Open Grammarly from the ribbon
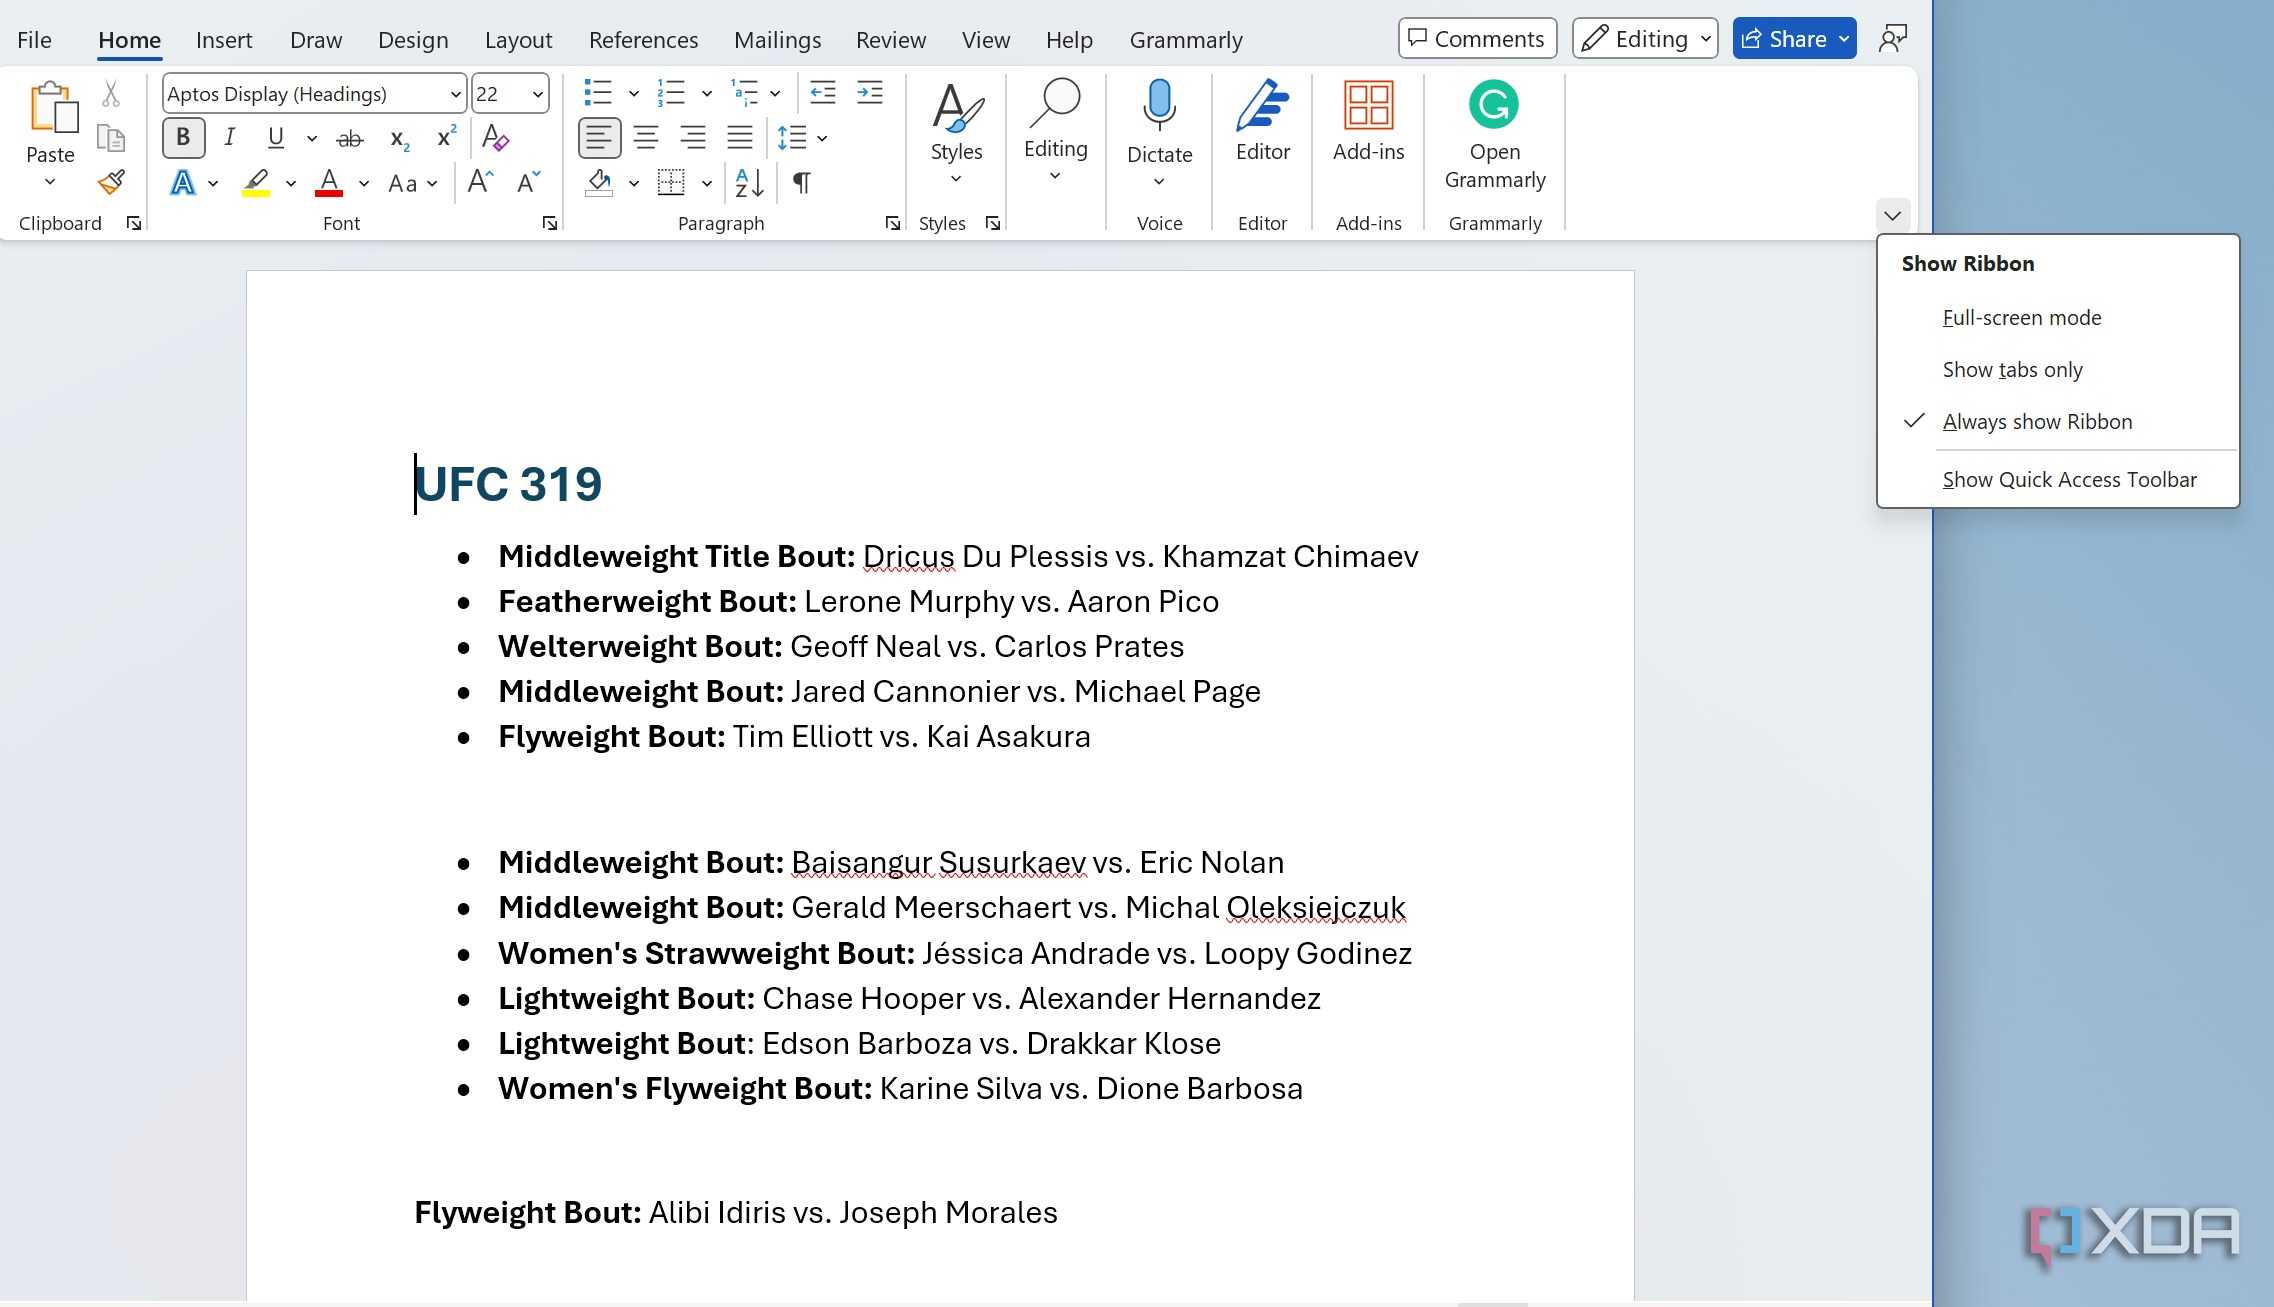Viewport: 2274px width, 1307px height. 1494,136
